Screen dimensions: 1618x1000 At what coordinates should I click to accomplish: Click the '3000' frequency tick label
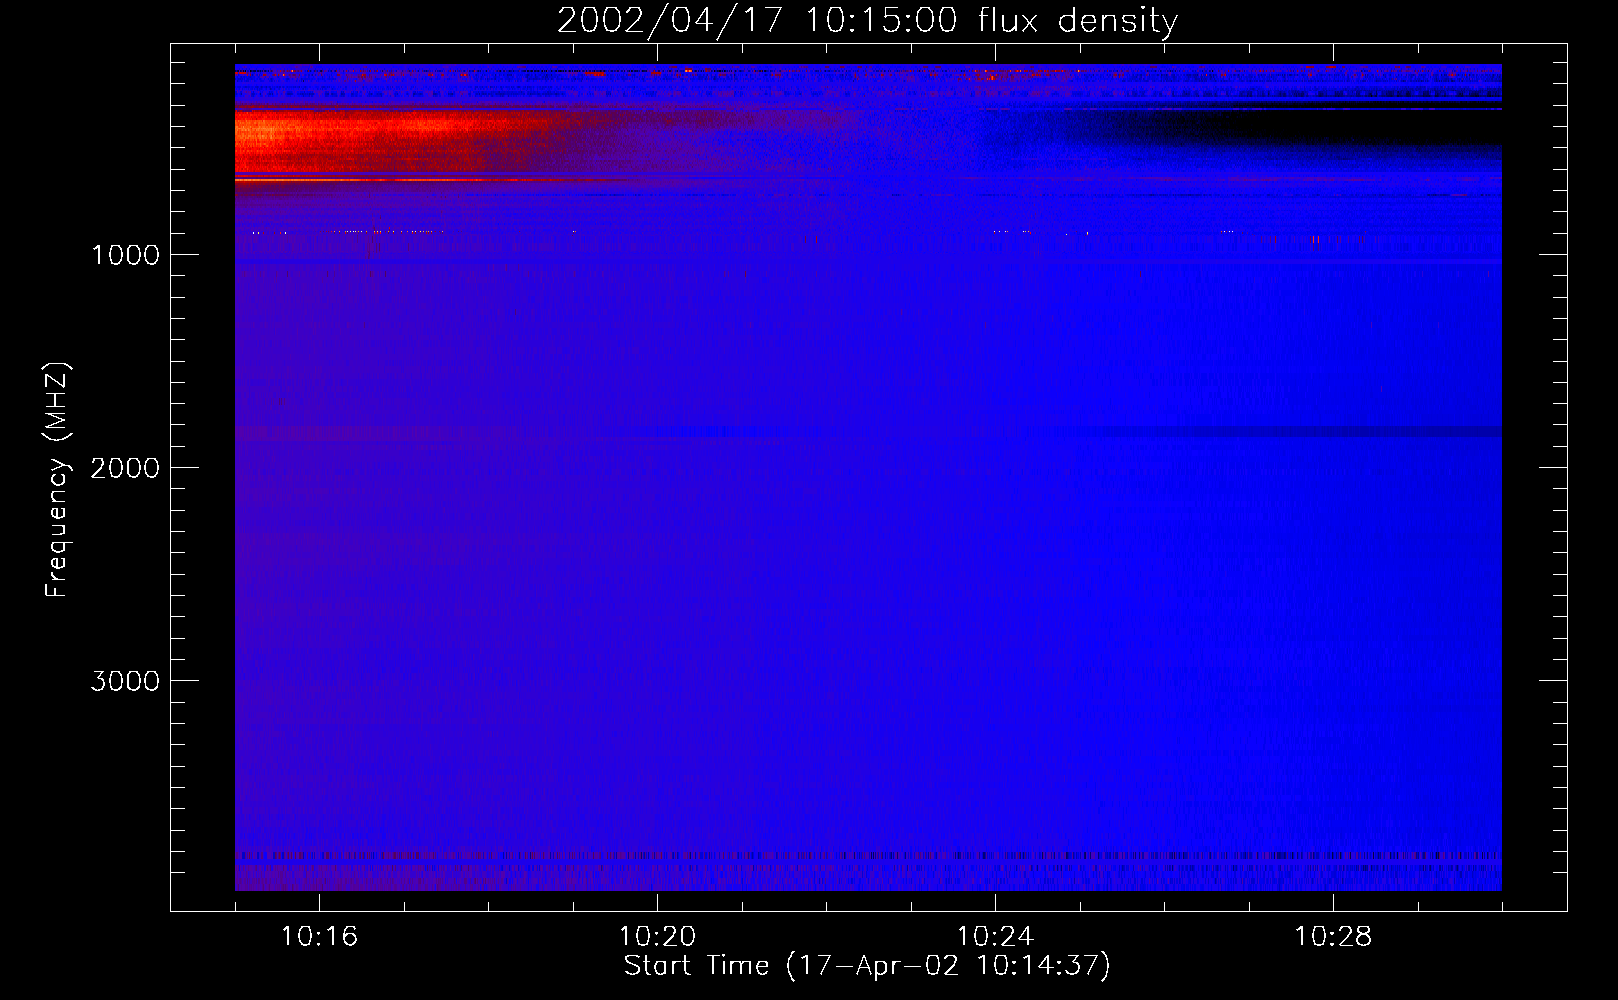tap(125, 681)
